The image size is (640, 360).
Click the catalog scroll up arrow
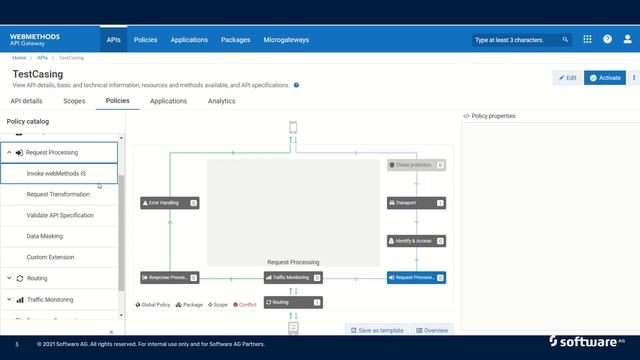(x=121, y=138)
